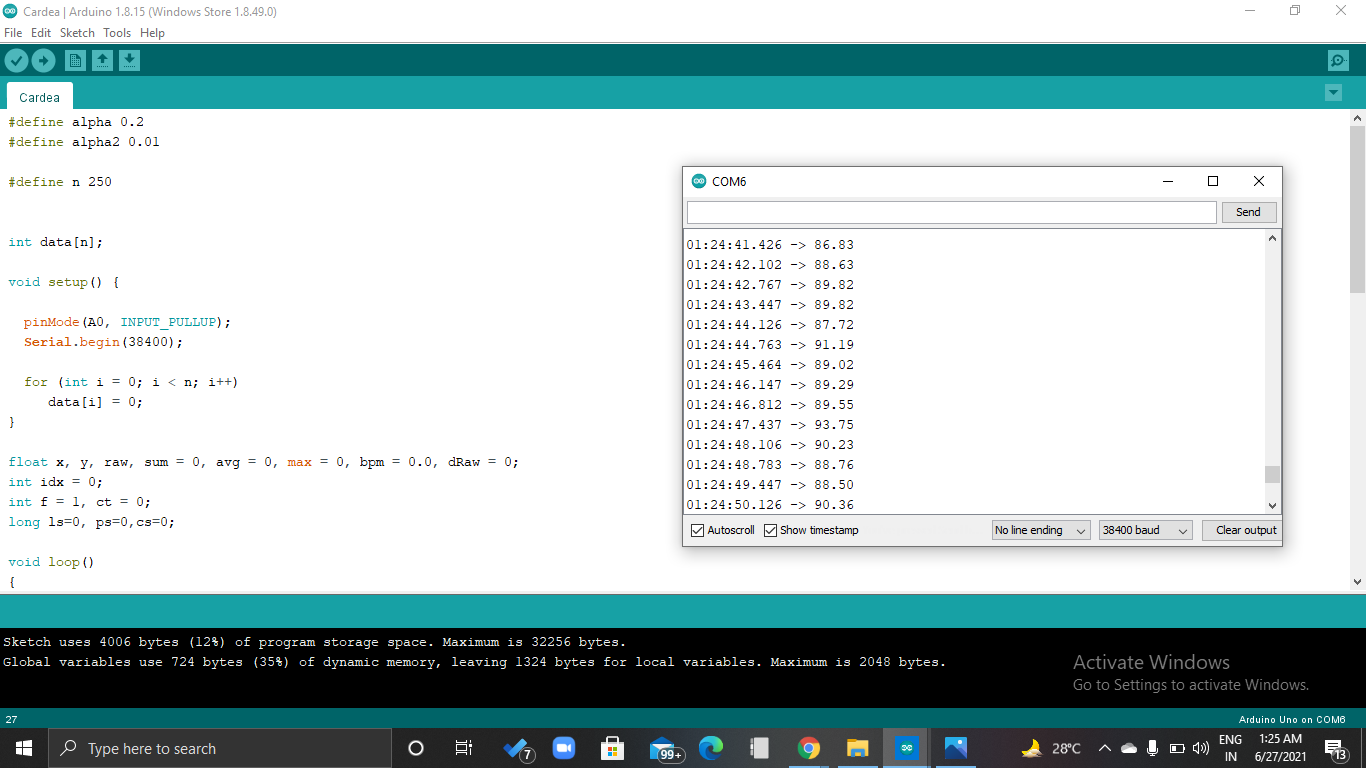Show hidden tray icons chevron
Image resolution: width=1366 pixels, height=768 pixels.
(x=1104, y=748)
